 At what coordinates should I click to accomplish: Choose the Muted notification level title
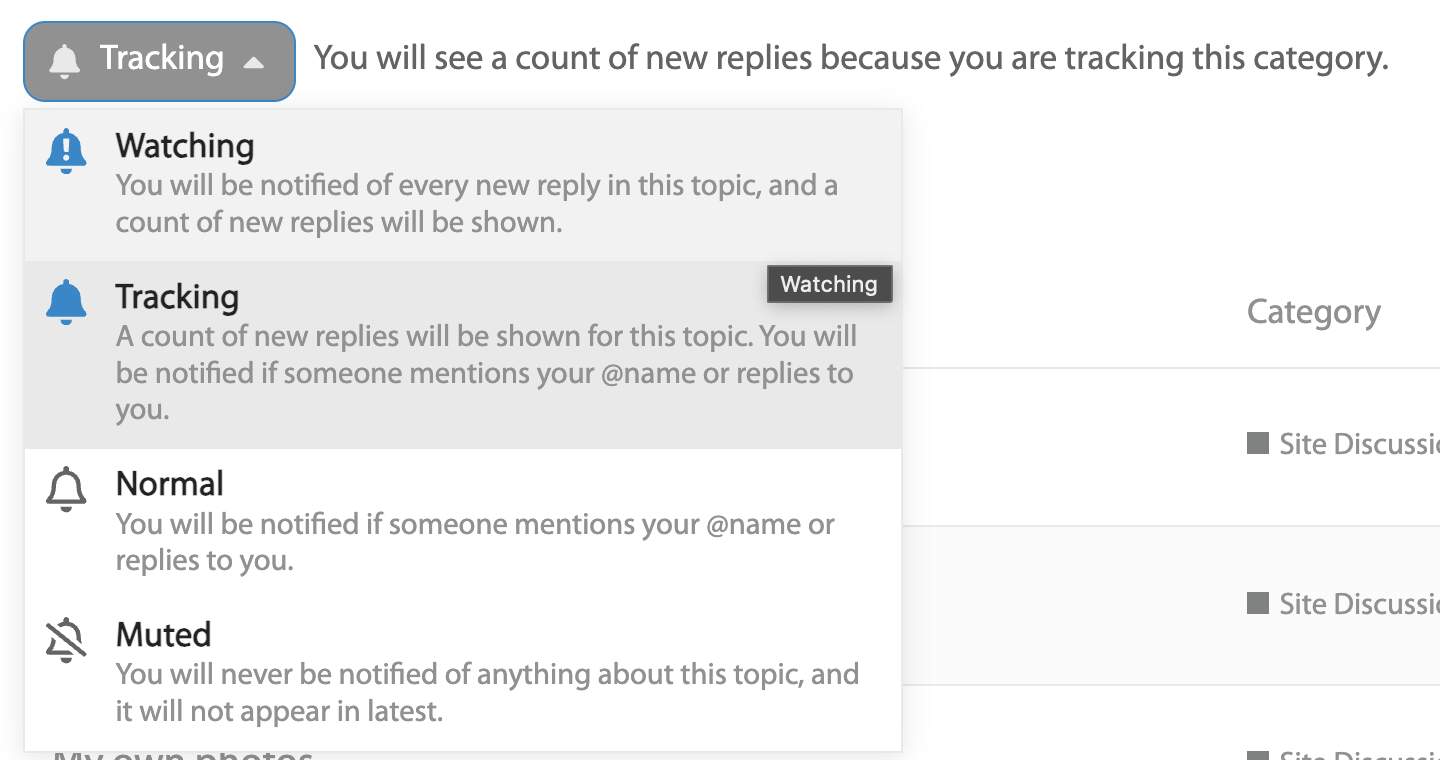pyautogui.click(x=164, y=634)
